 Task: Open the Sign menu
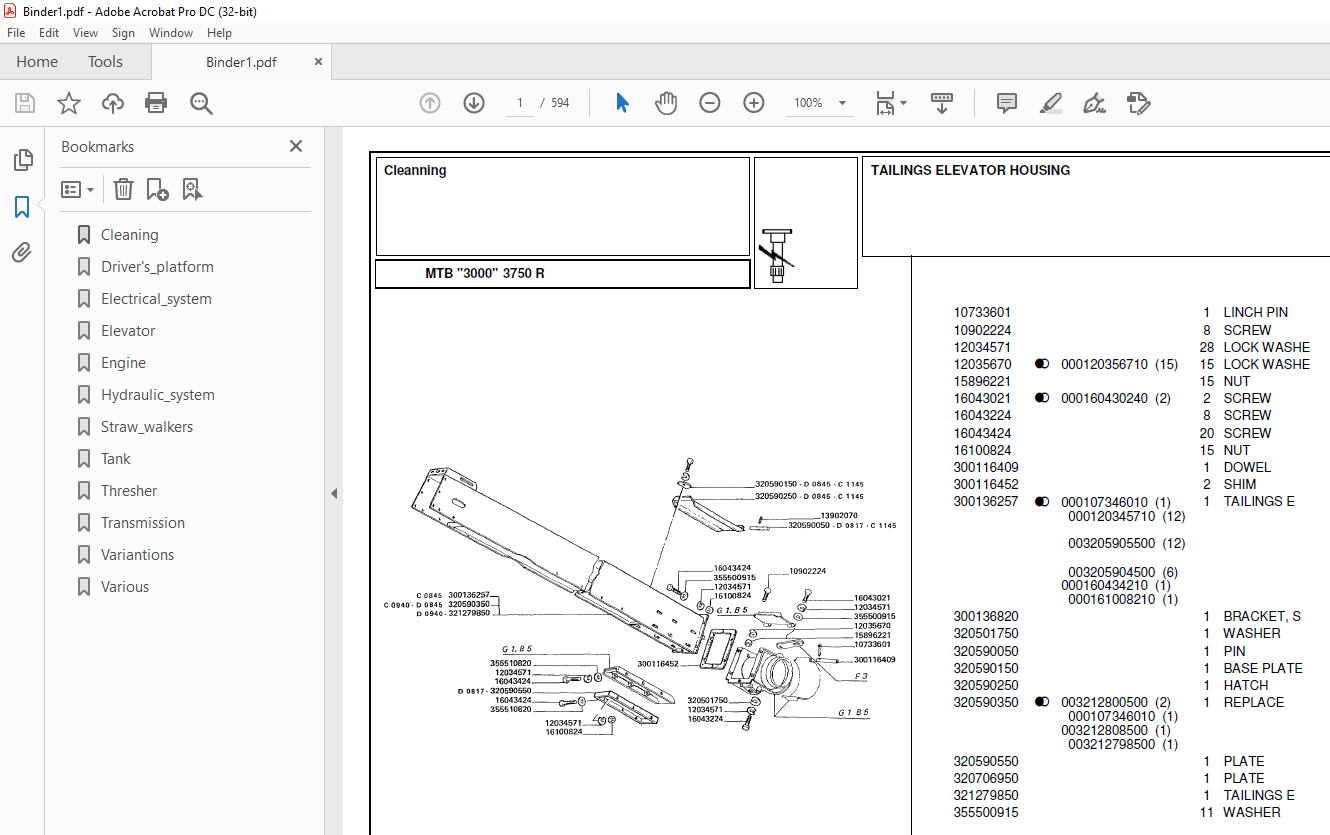pos(123,33)
